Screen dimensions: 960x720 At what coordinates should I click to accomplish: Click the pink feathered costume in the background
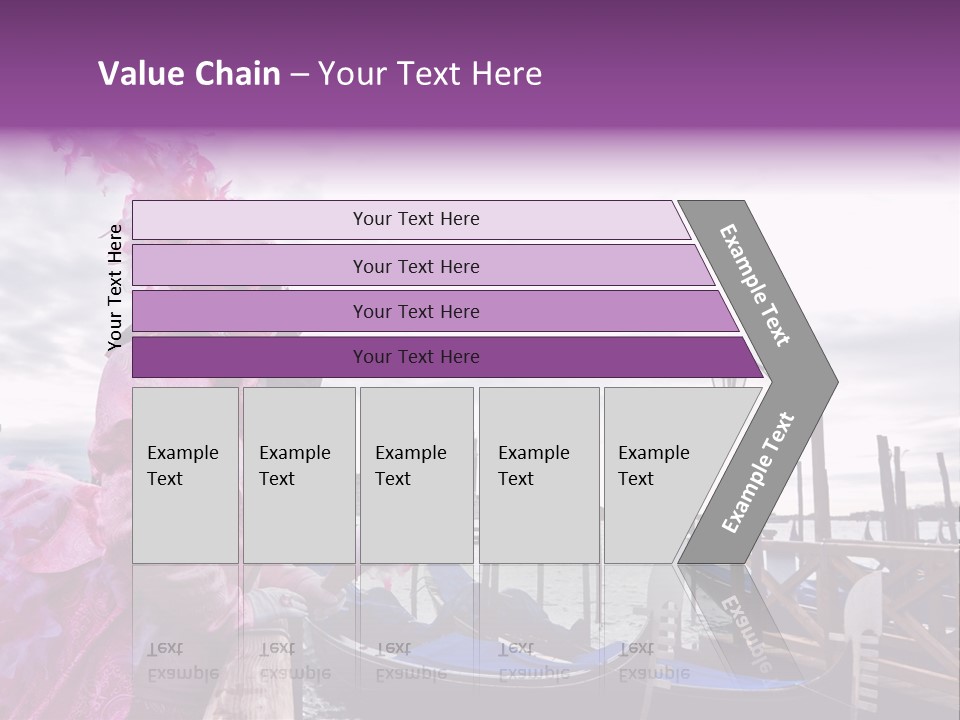(60, 520)
